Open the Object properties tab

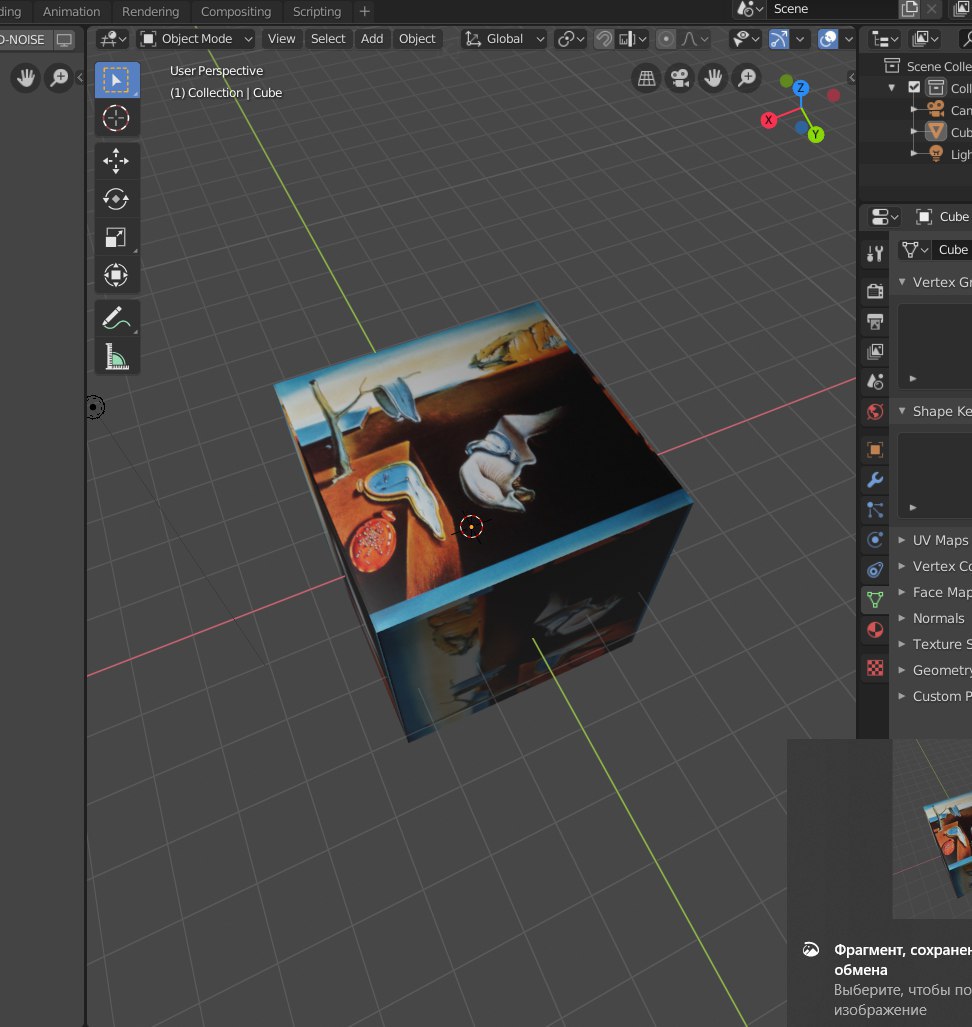coord(875,449)
